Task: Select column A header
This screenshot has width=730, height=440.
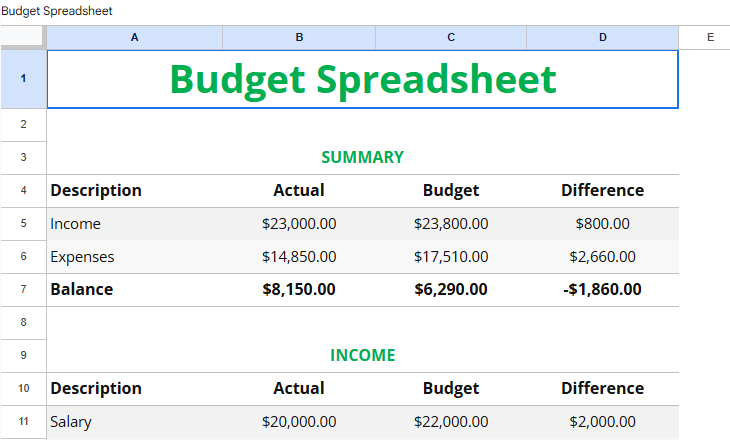Action: (x=135, y=37)
